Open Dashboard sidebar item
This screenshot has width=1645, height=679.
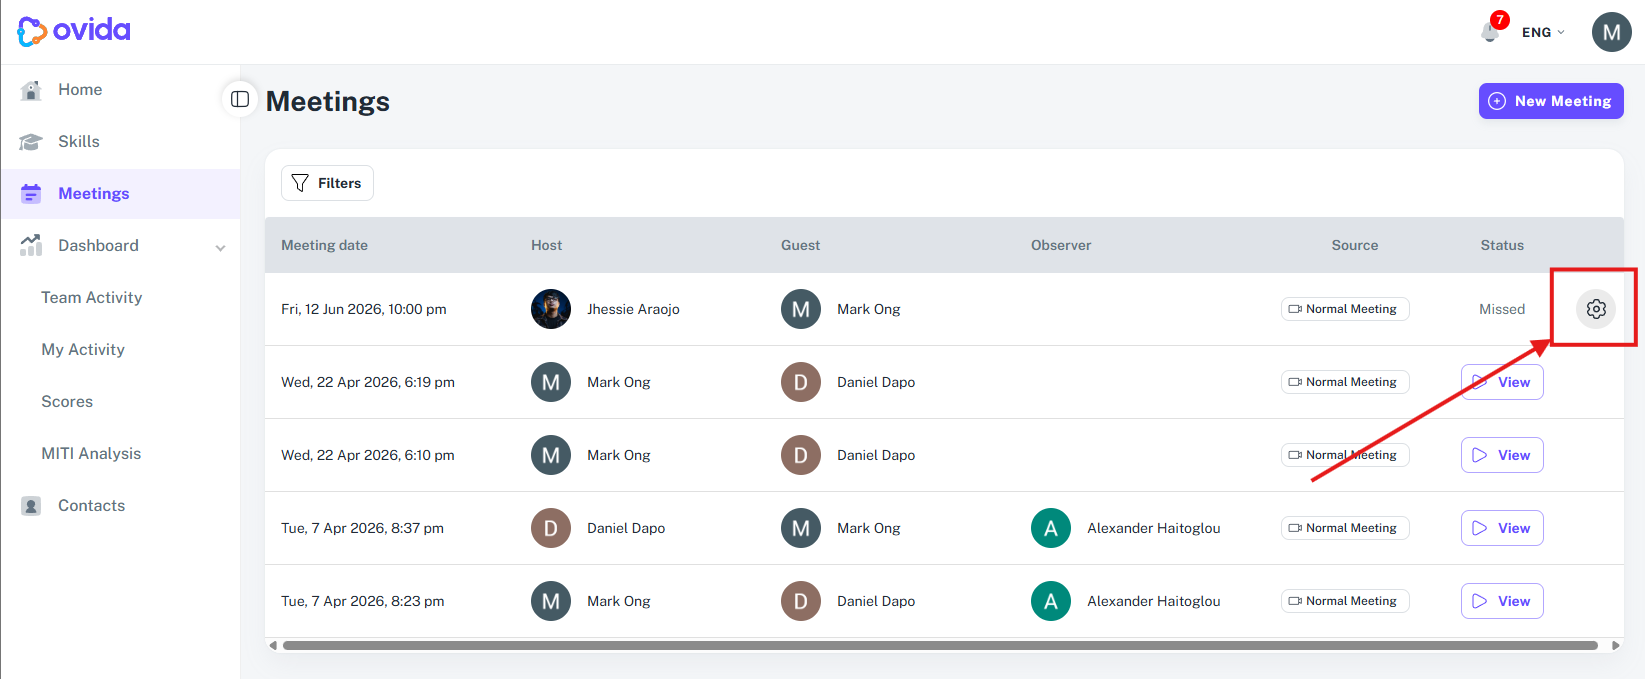click(120, 246)
